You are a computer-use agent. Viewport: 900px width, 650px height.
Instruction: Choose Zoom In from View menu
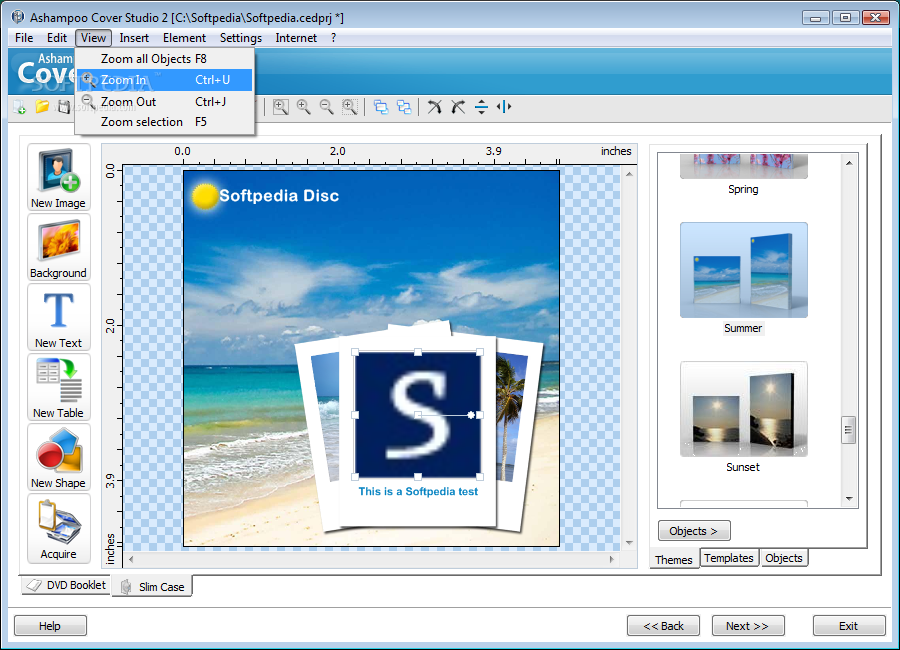[x=164, y=80]
